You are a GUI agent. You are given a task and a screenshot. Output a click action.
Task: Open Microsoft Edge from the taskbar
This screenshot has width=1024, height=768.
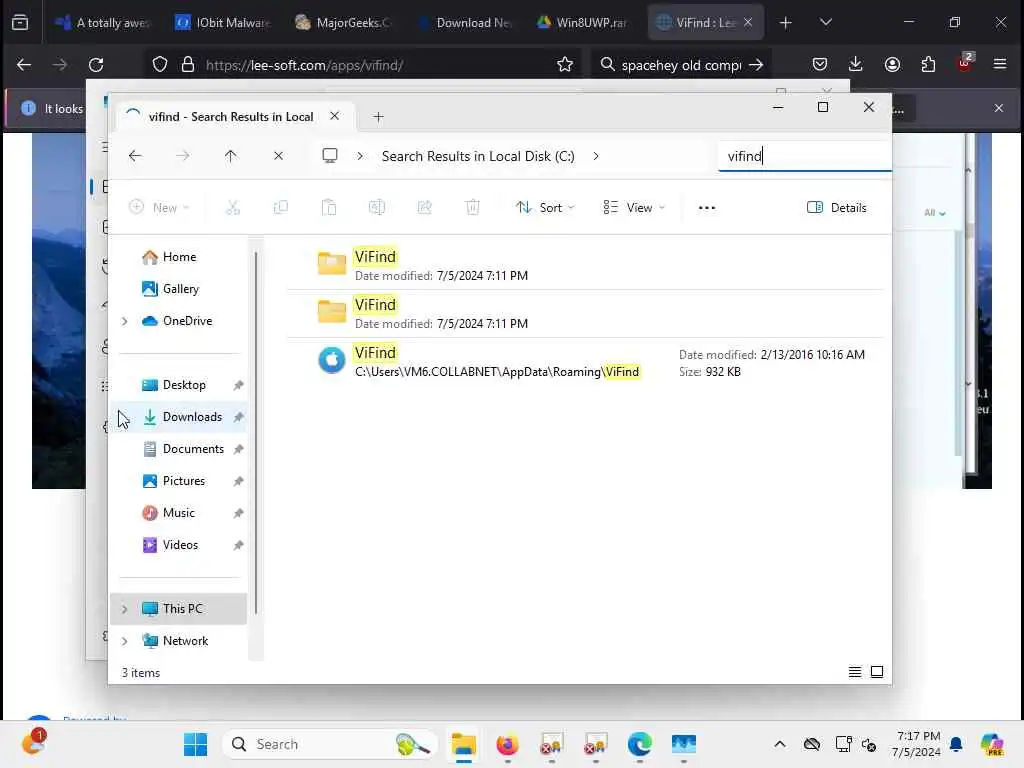coord(639,744)
